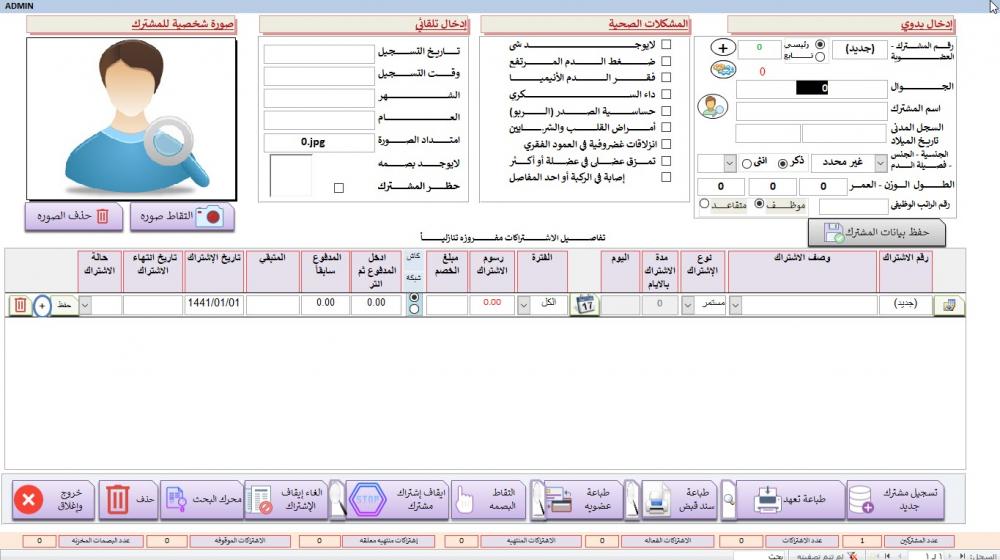Click الجوال mobile number field

tap(811, 88)
